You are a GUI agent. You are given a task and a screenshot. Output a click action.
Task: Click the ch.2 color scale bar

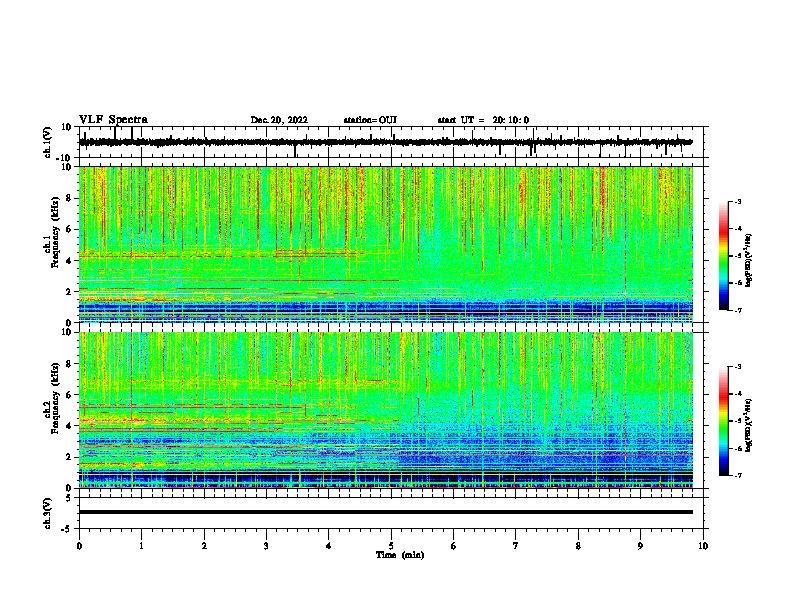[x=723, y=421]
